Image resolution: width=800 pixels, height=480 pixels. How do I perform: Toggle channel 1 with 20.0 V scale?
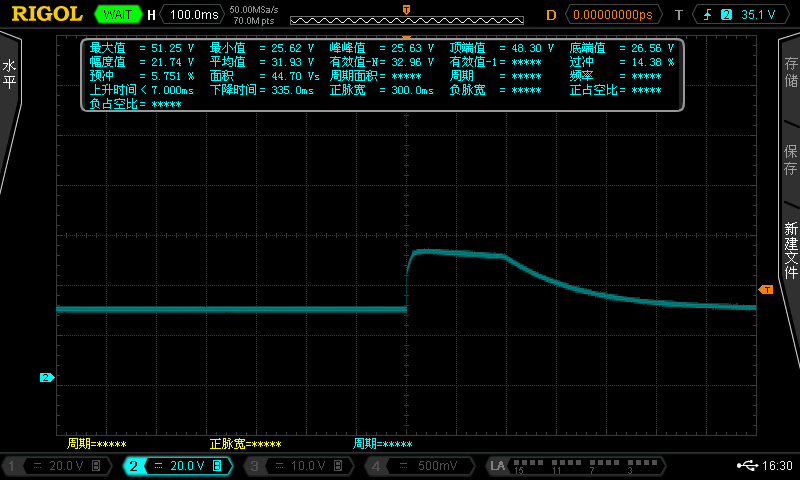pyautogui.click(x=60, y=466)
